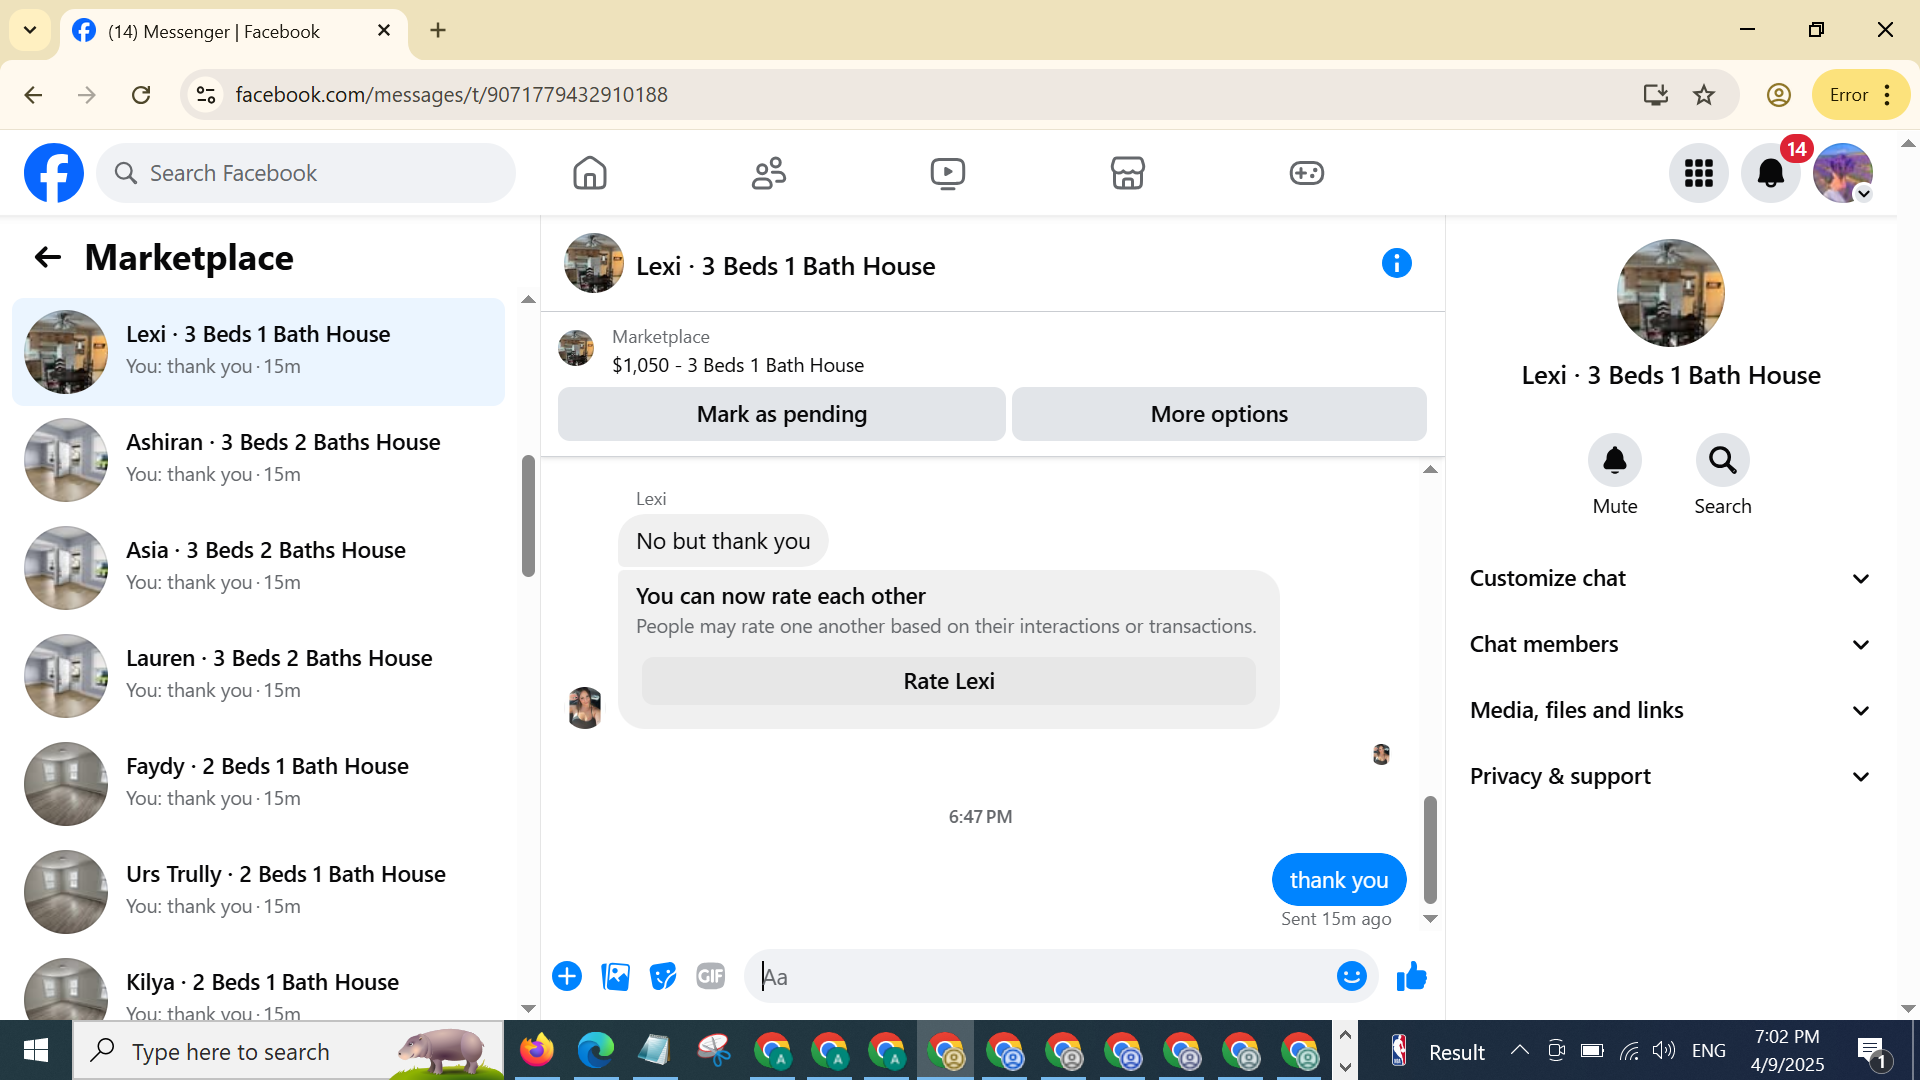Click the Mark as pending button
This screenshot has width=1920, height=1080.
coord(782,414)
